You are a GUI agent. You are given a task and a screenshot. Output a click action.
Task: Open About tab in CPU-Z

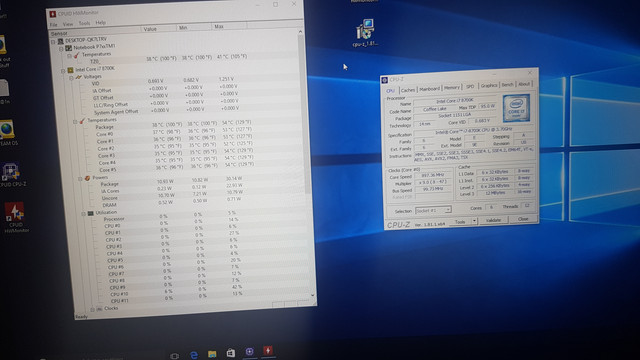tap(524, 84)
